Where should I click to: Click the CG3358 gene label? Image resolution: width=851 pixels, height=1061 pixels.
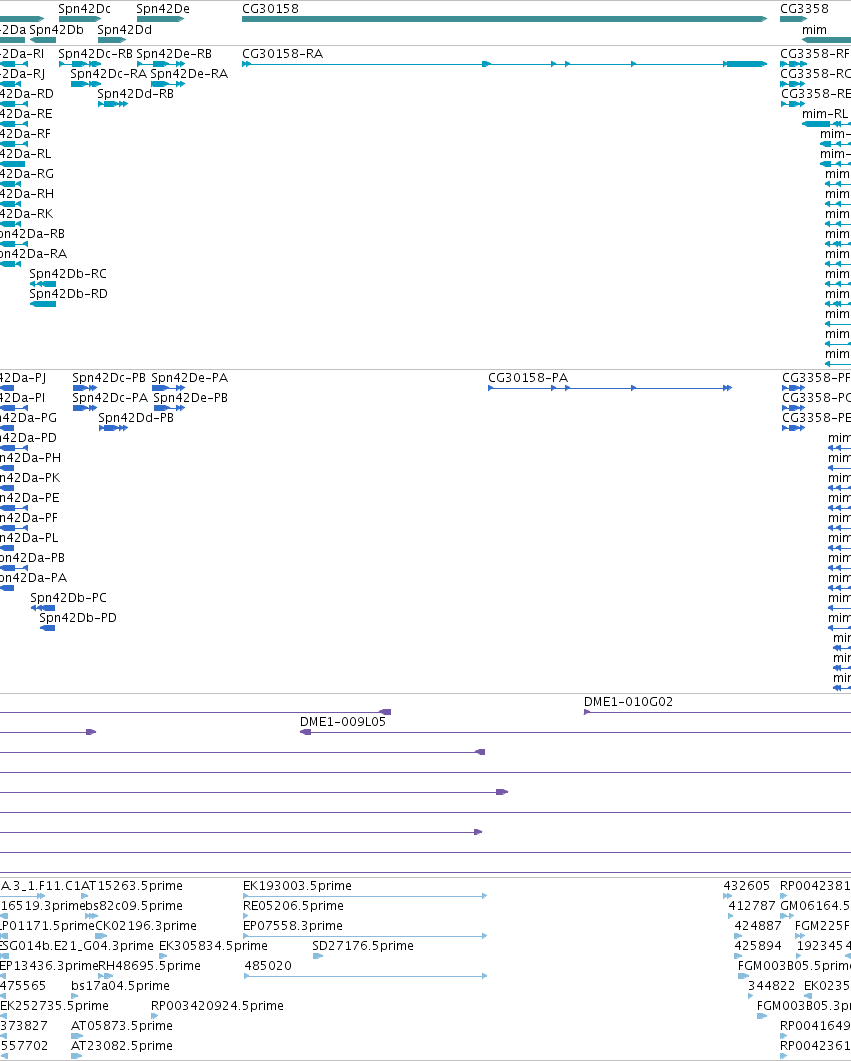point(804,9)
